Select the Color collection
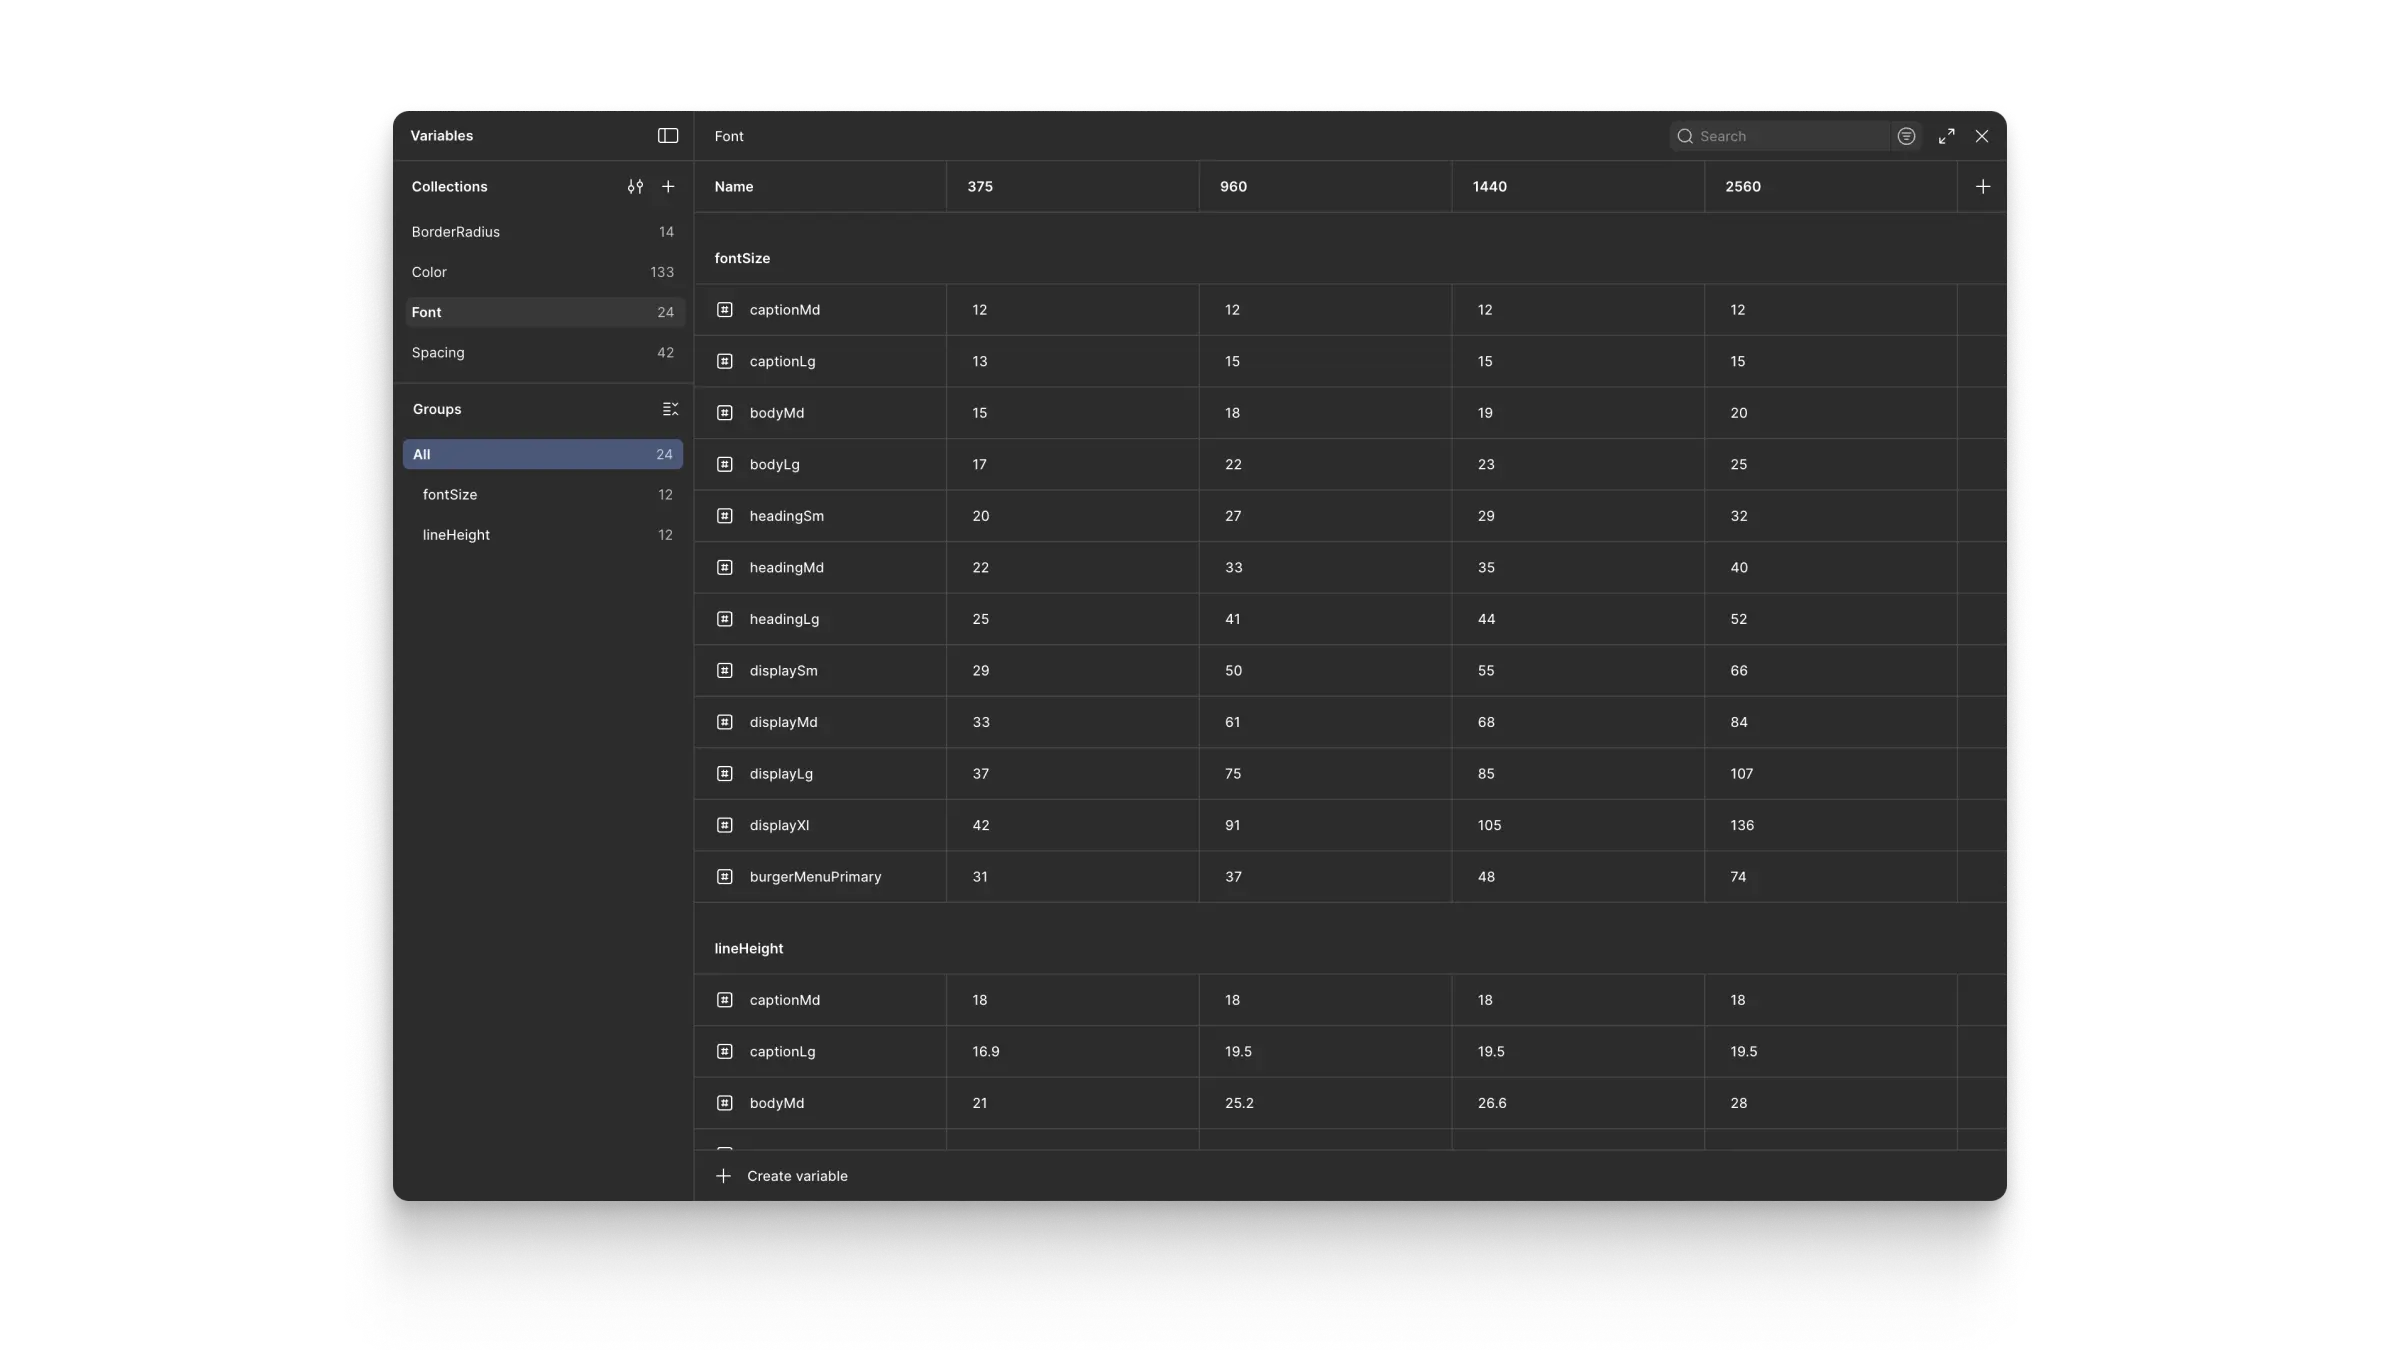2400x1350 pixels. click(x=430, y=272)
